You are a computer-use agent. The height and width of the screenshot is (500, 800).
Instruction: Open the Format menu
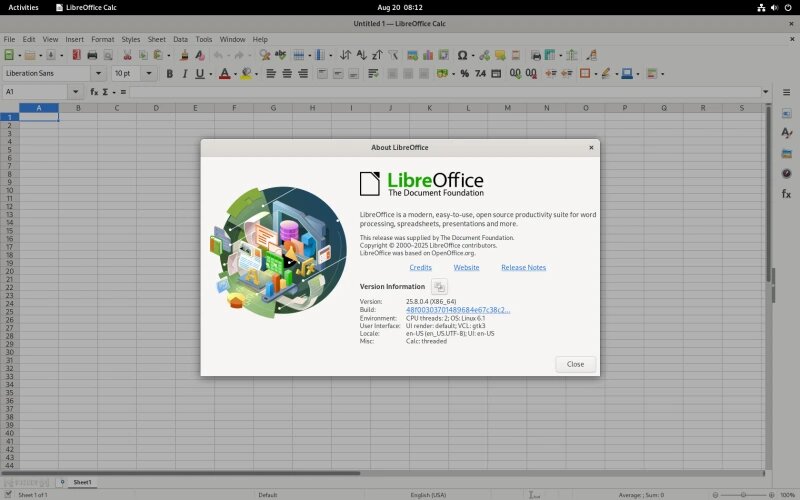coord(103,39)
